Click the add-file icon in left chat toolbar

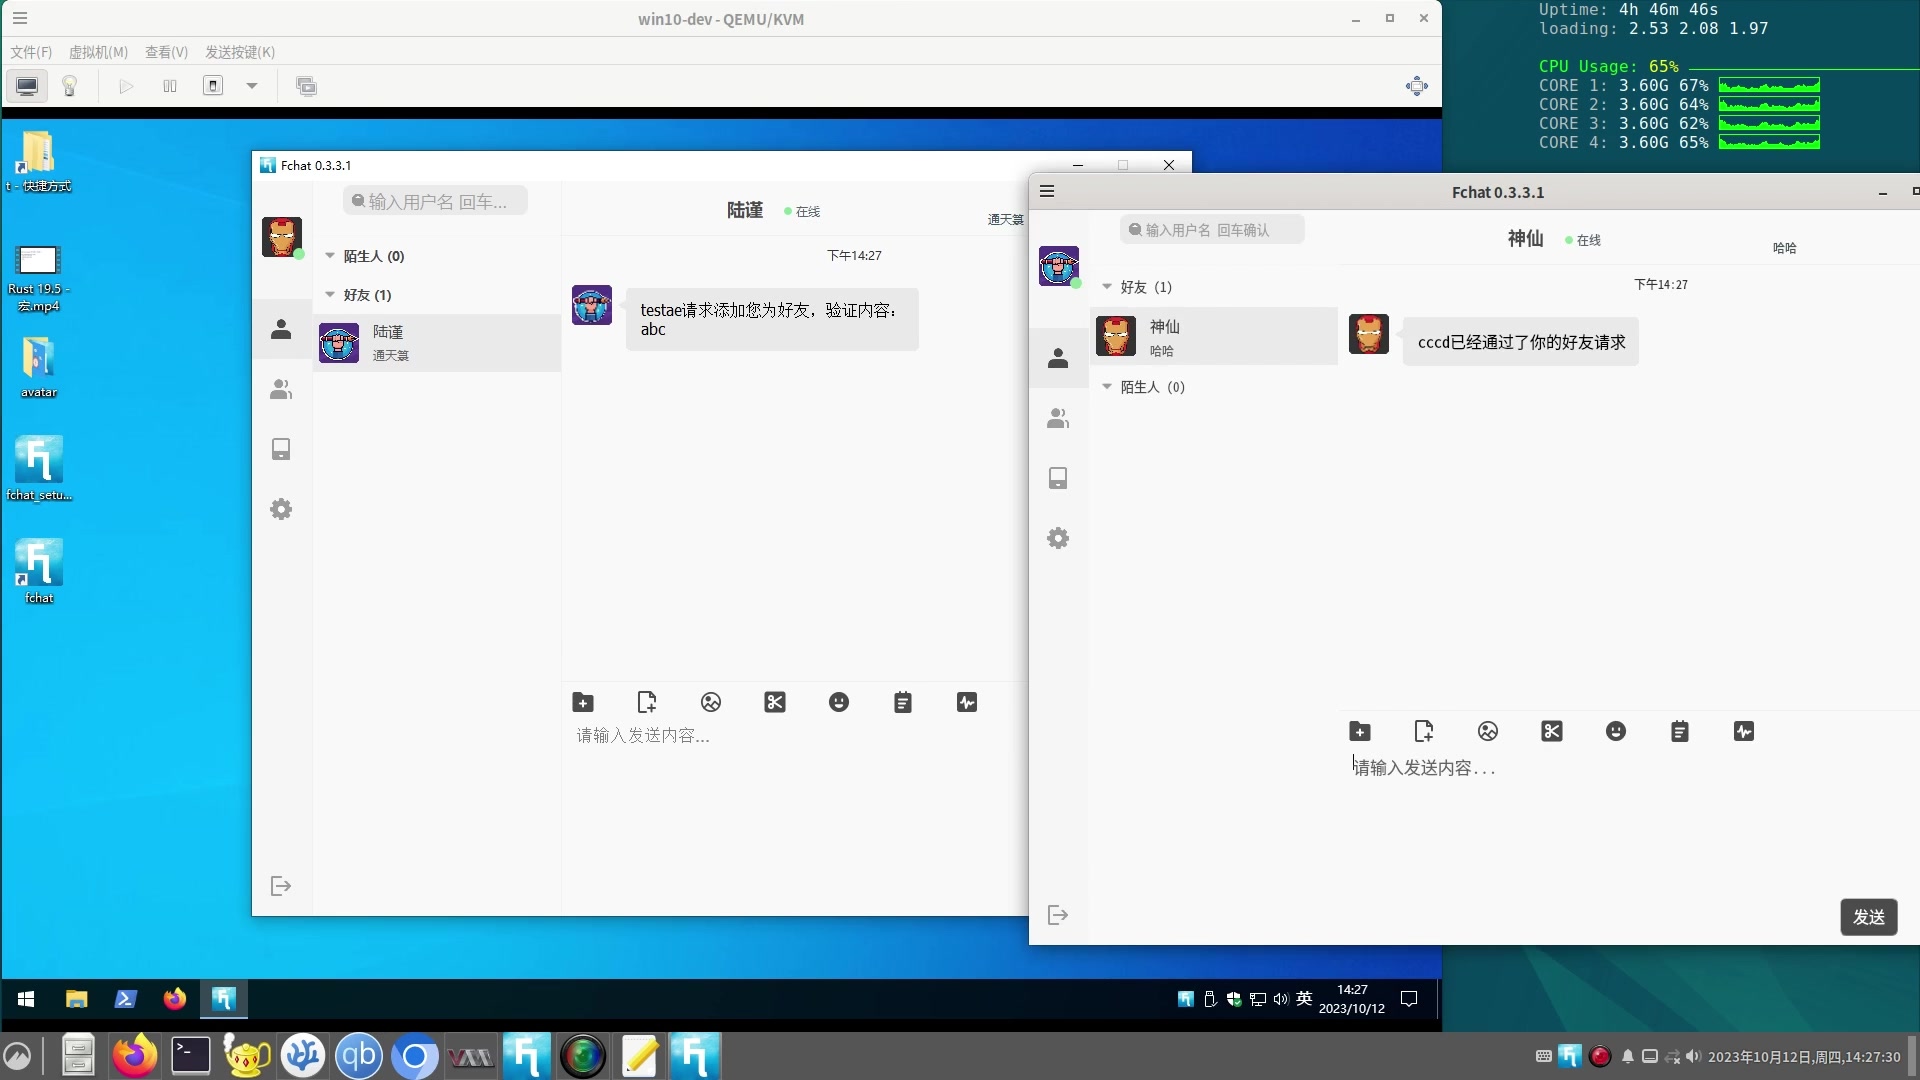click(x=647, y=702)
